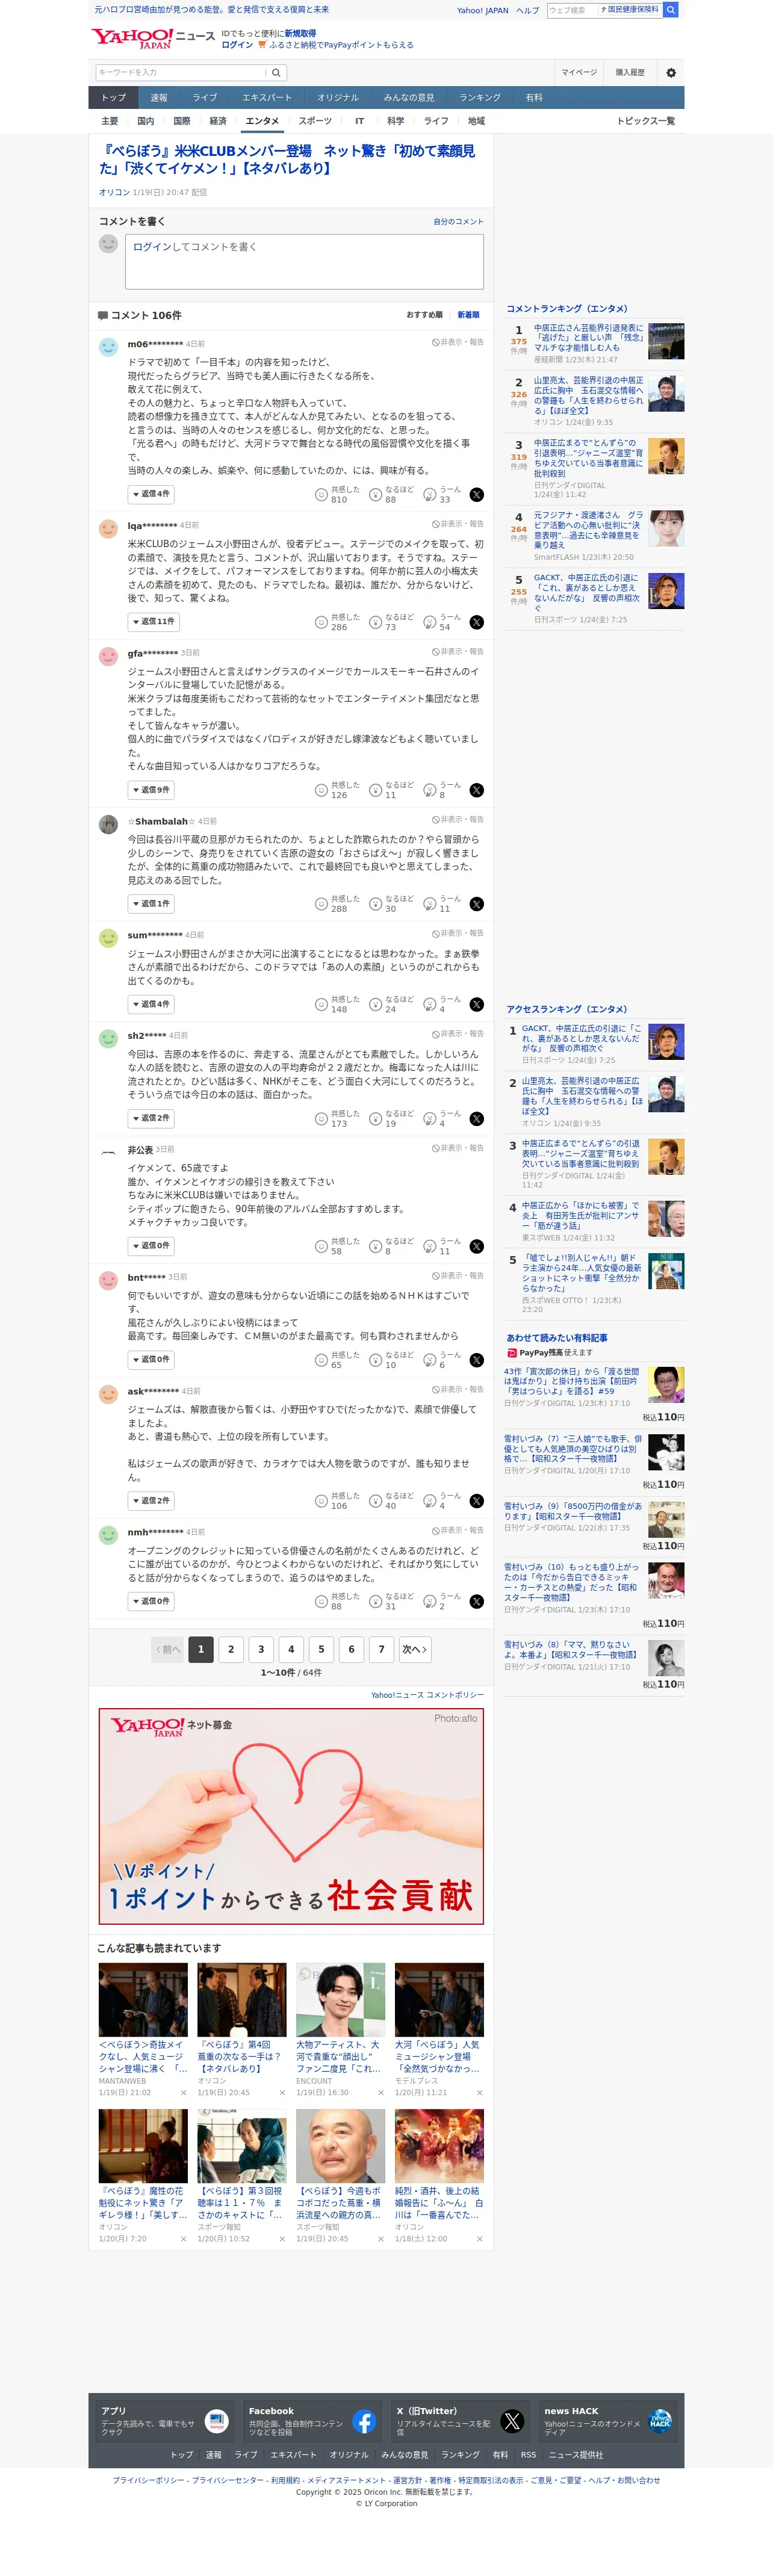Select the スポーツ category tab

pos(315,121)
